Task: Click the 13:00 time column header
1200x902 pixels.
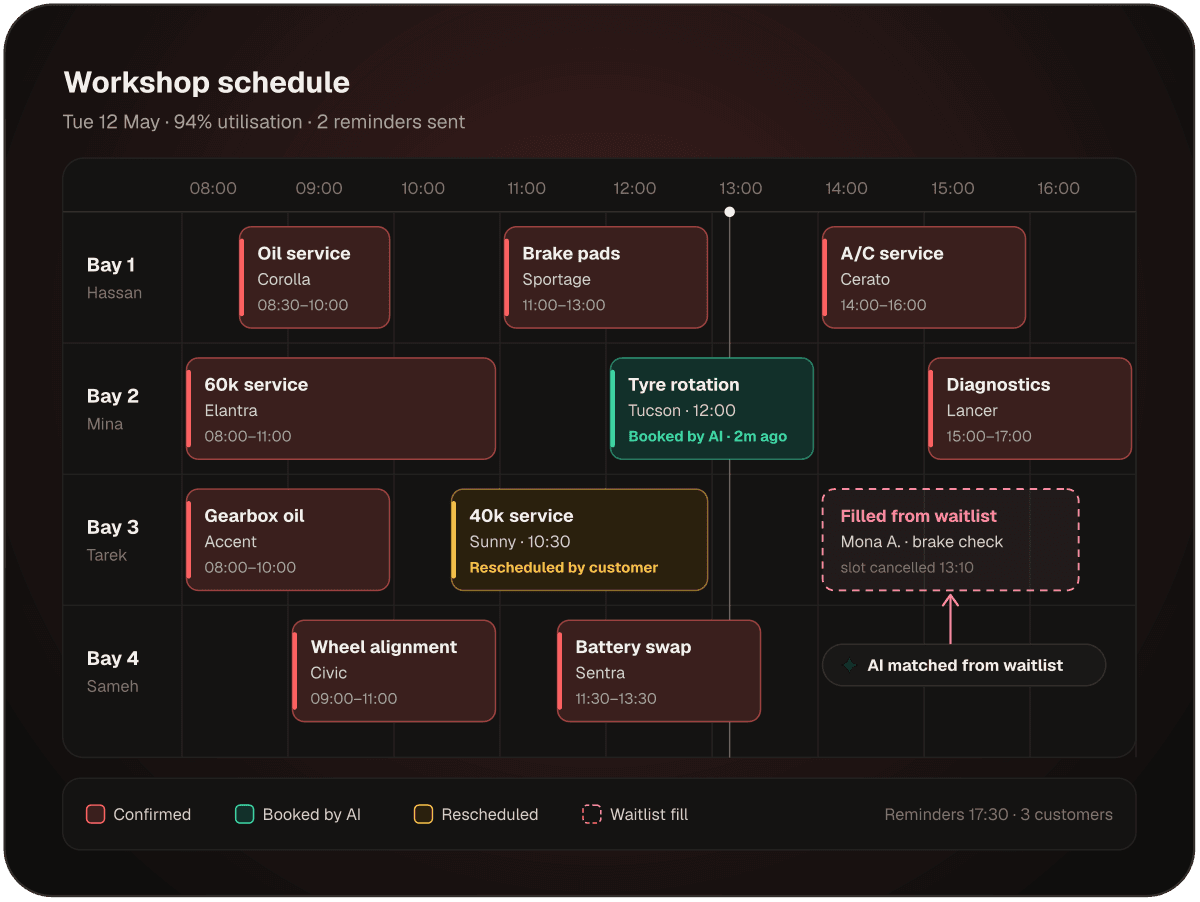Action: (x=740, y=188)
